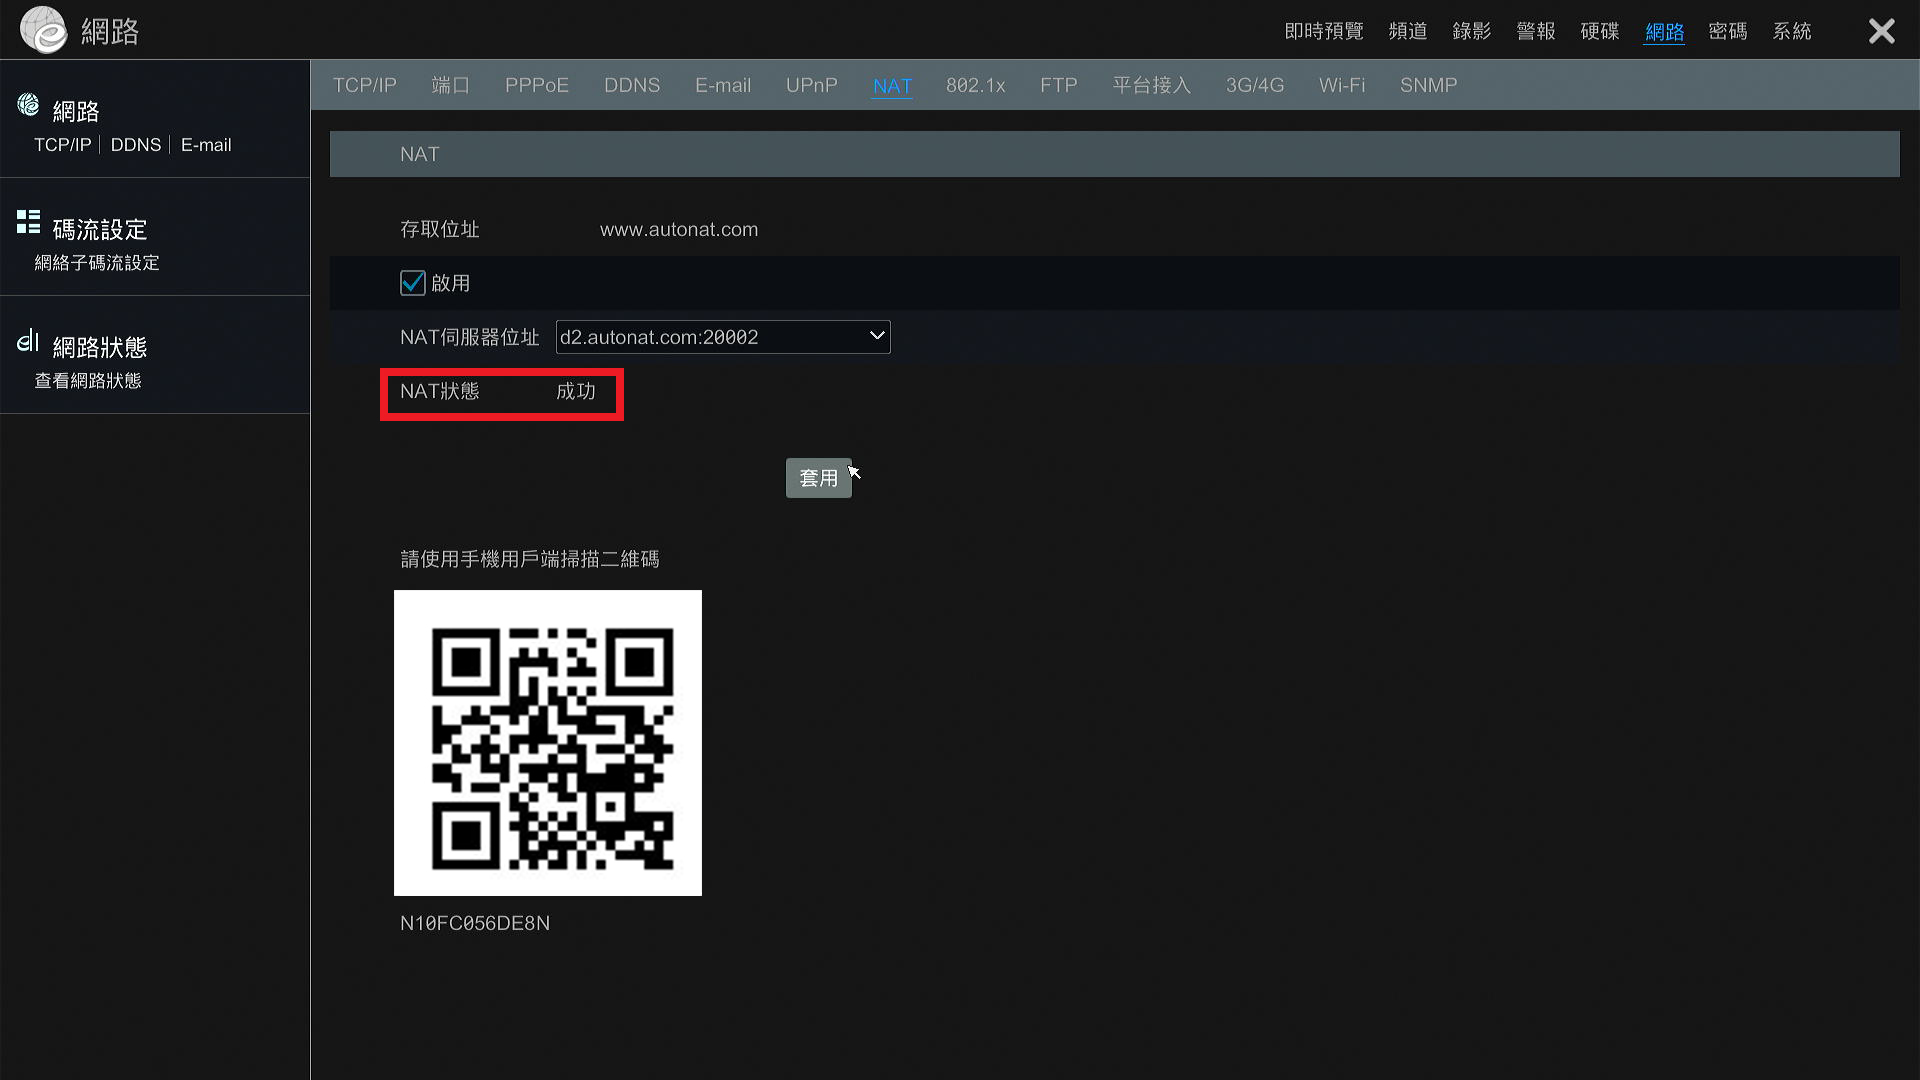Click the 網路狀態 signal icon

(28, 341)
